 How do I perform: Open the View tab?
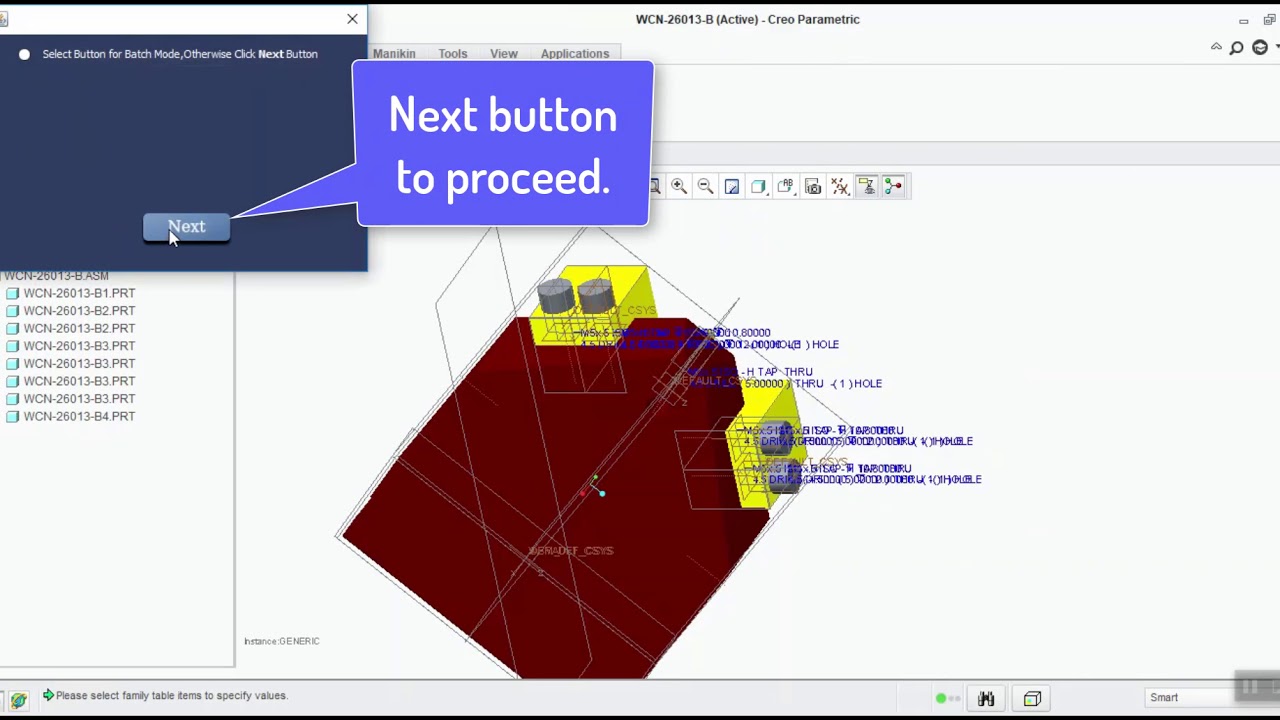click(504, 54)
